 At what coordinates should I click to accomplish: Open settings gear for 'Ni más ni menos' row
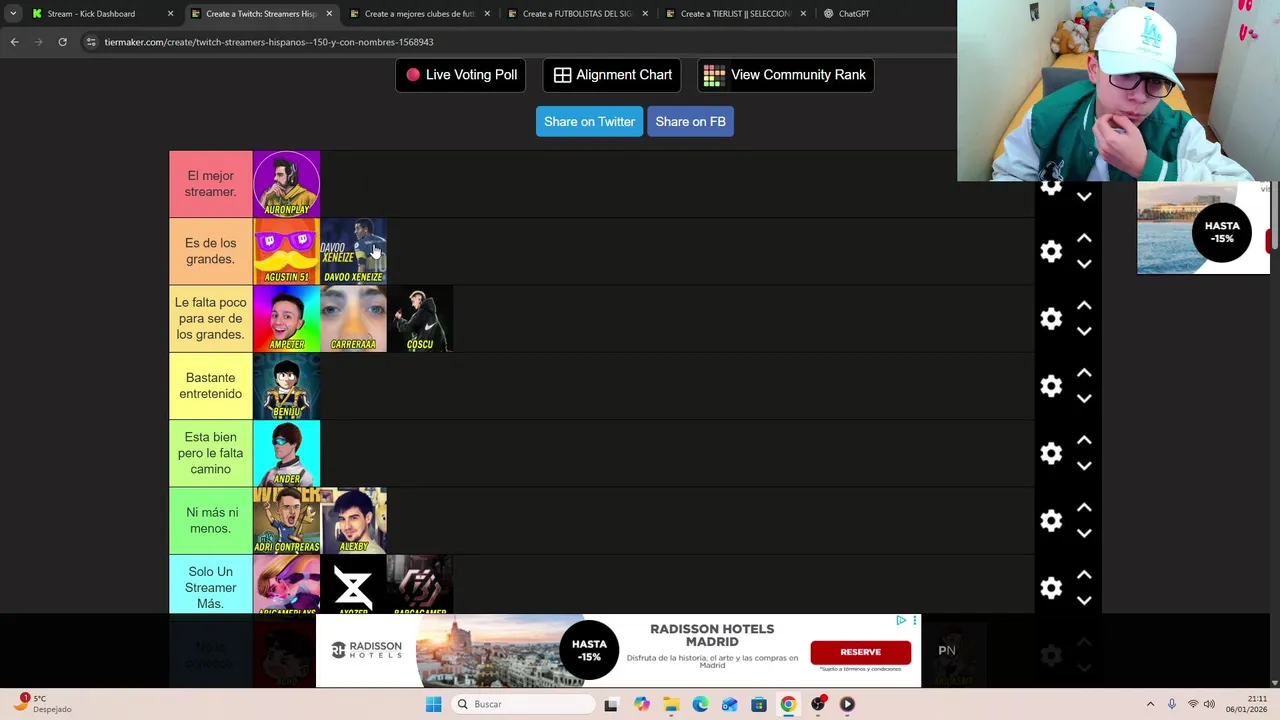(1051, 520)
